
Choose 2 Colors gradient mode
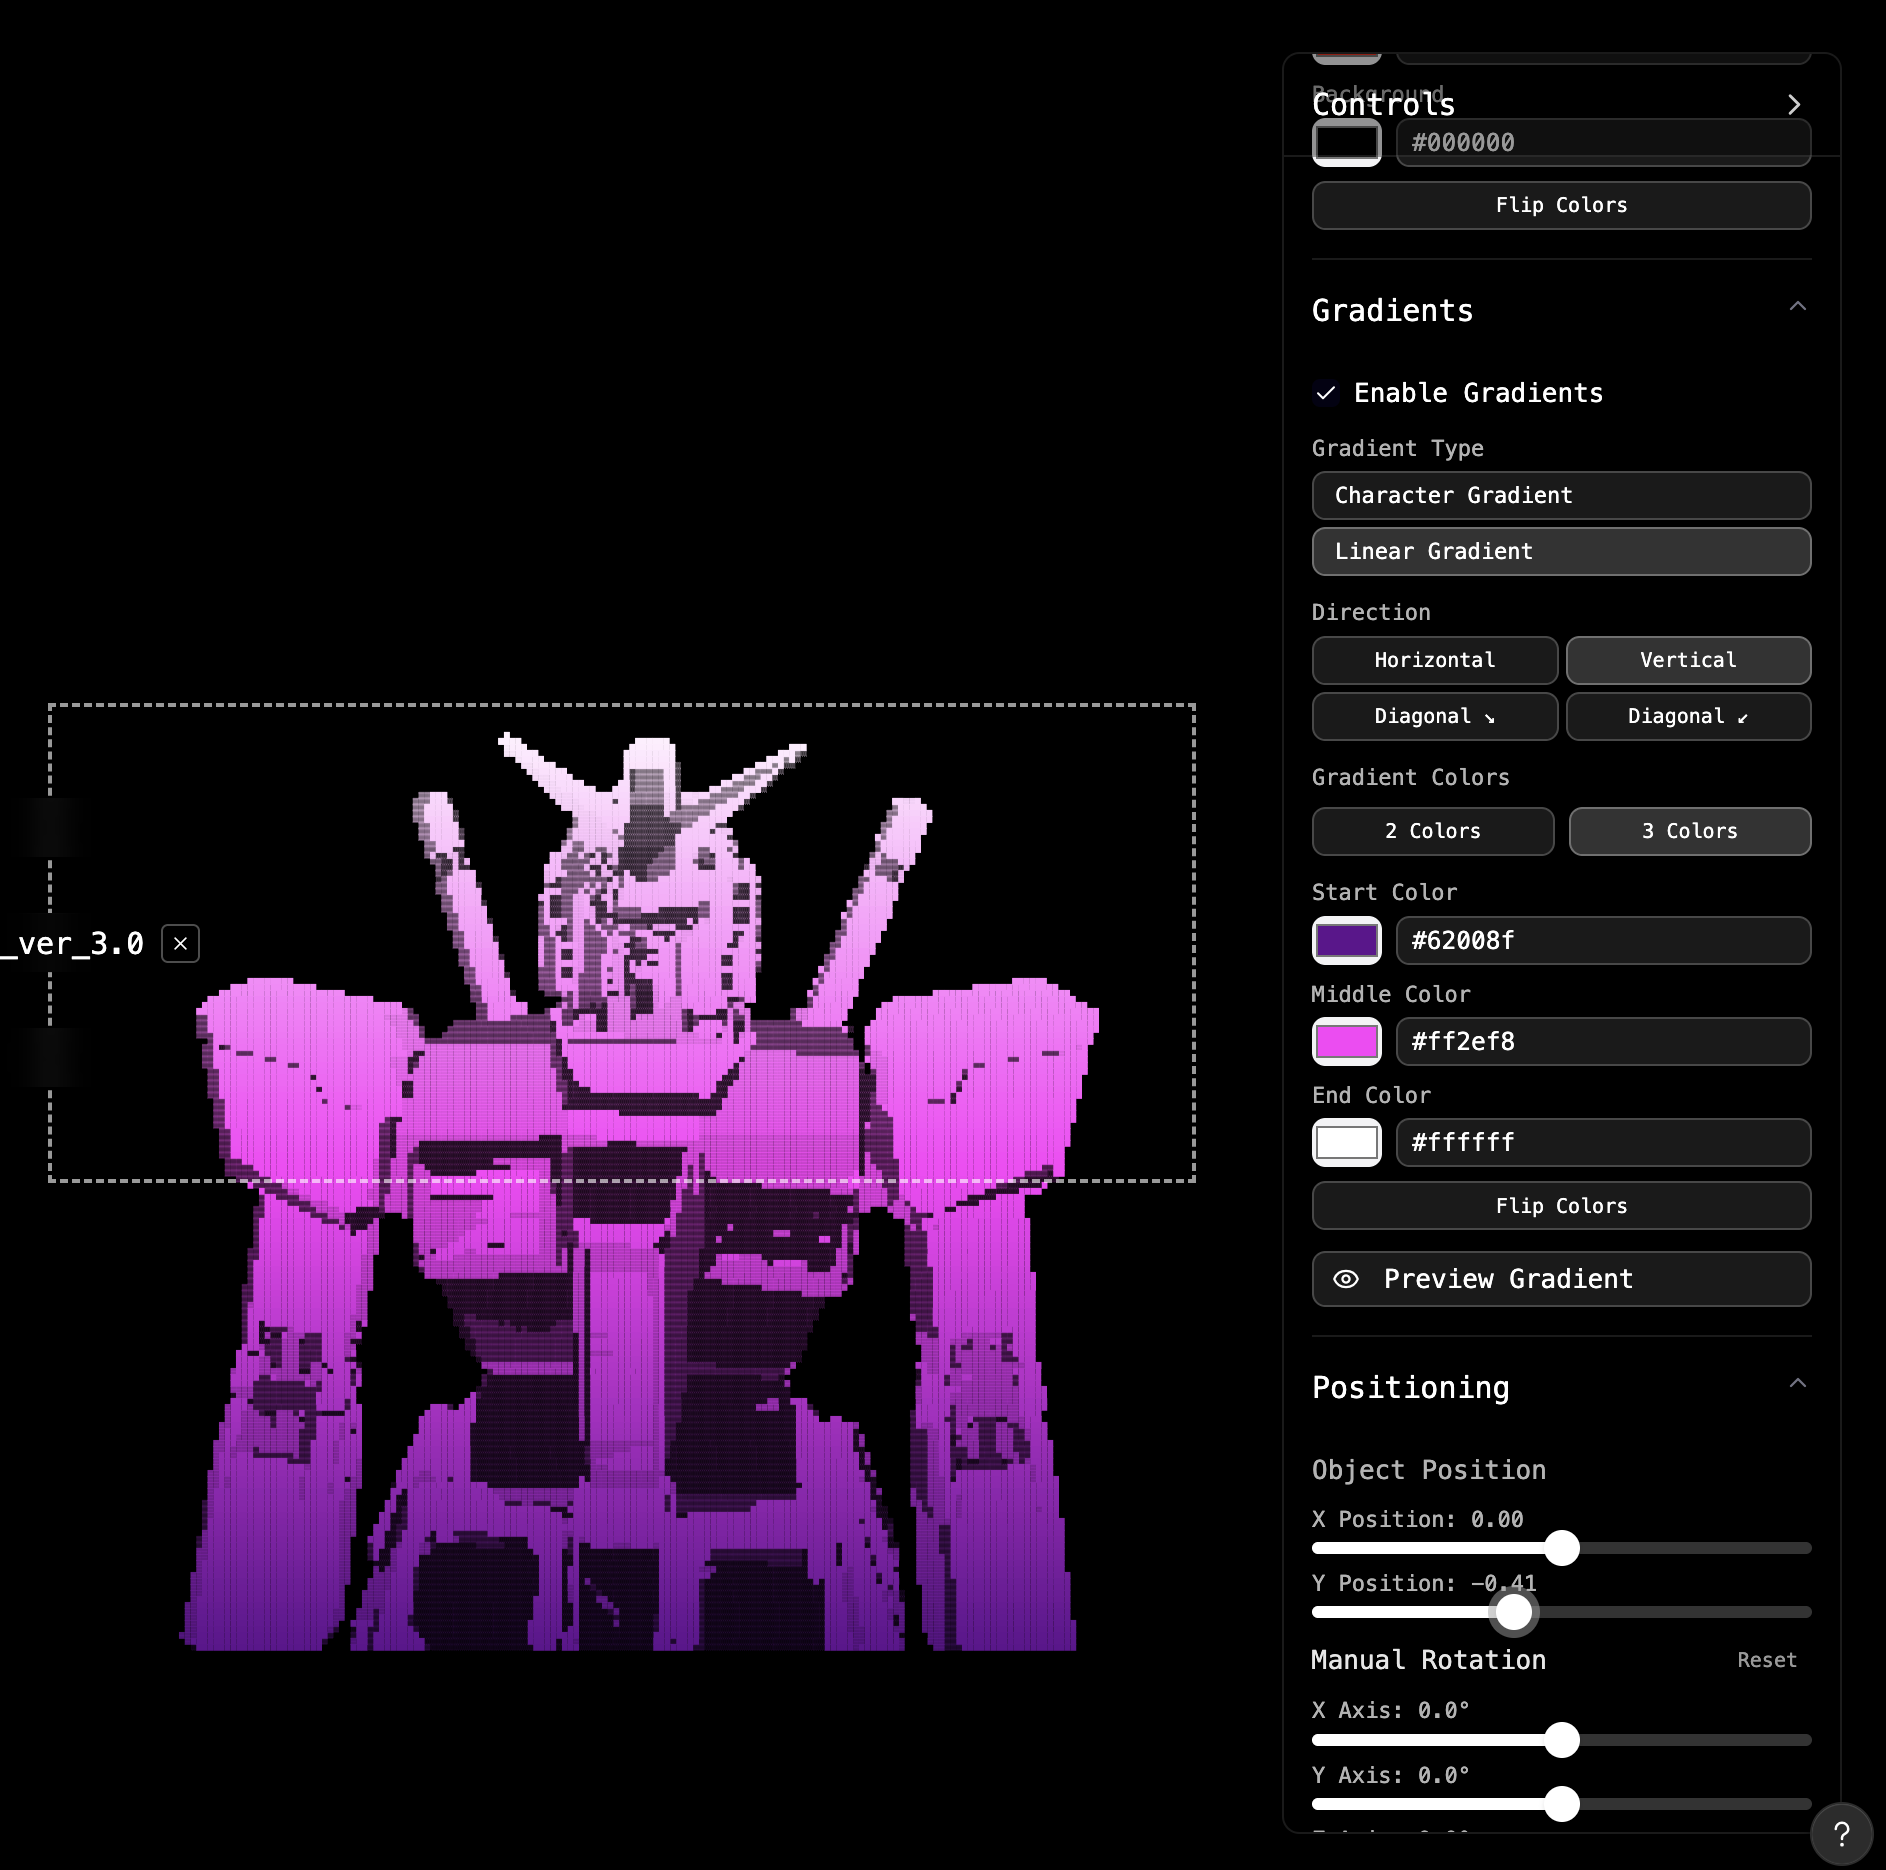coord(1433,831)
